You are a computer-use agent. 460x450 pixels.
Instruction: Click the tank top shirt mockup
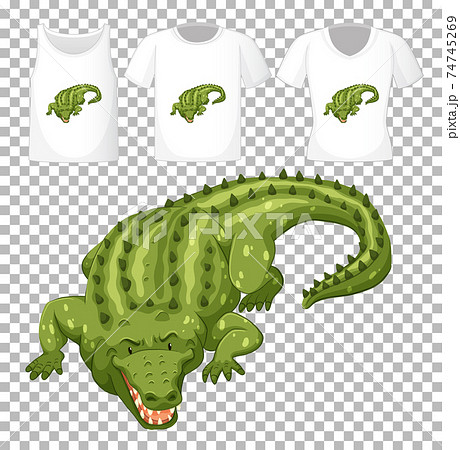(74, 93)
